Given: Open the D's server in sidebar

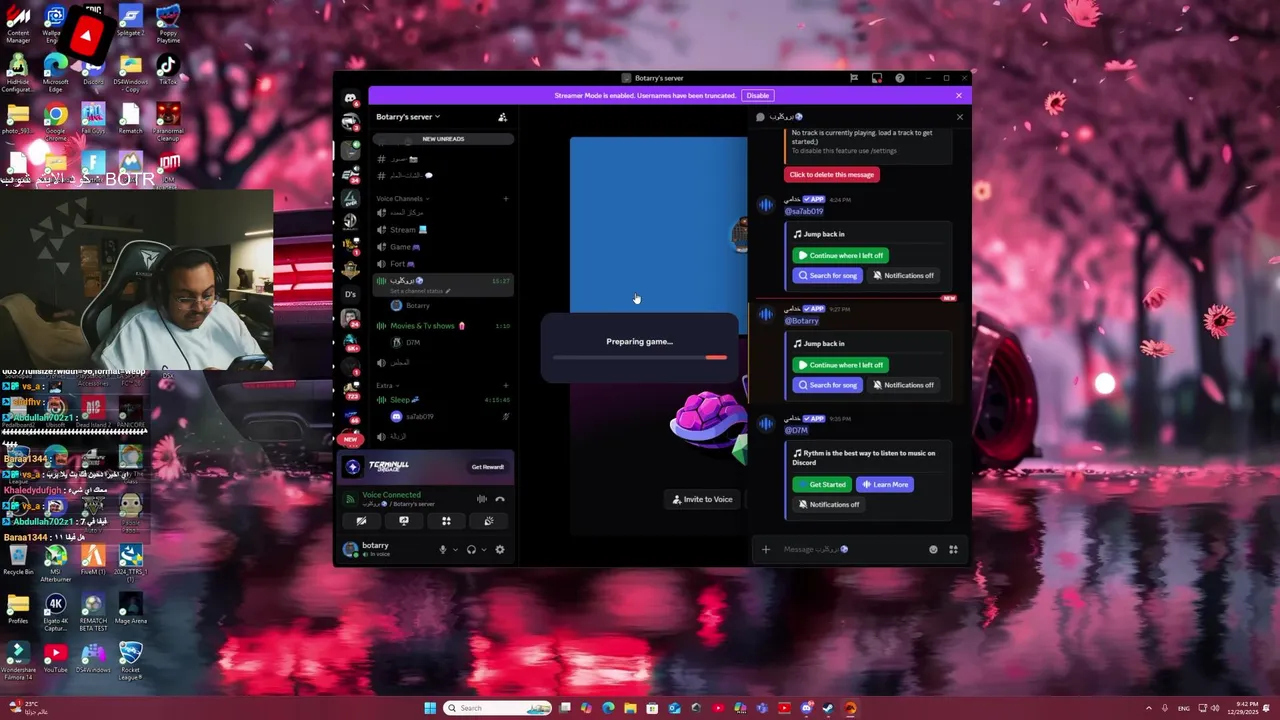Looking at the screenshot, I should click(350, 294).
